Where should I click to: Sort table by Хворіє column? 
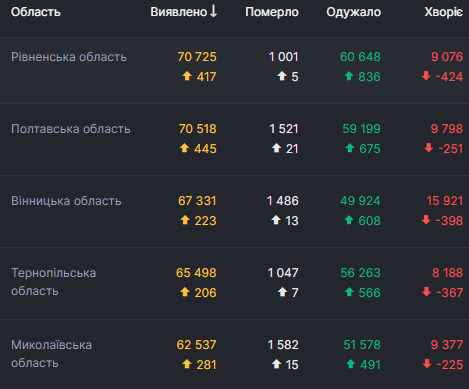(x=443, y=12)
